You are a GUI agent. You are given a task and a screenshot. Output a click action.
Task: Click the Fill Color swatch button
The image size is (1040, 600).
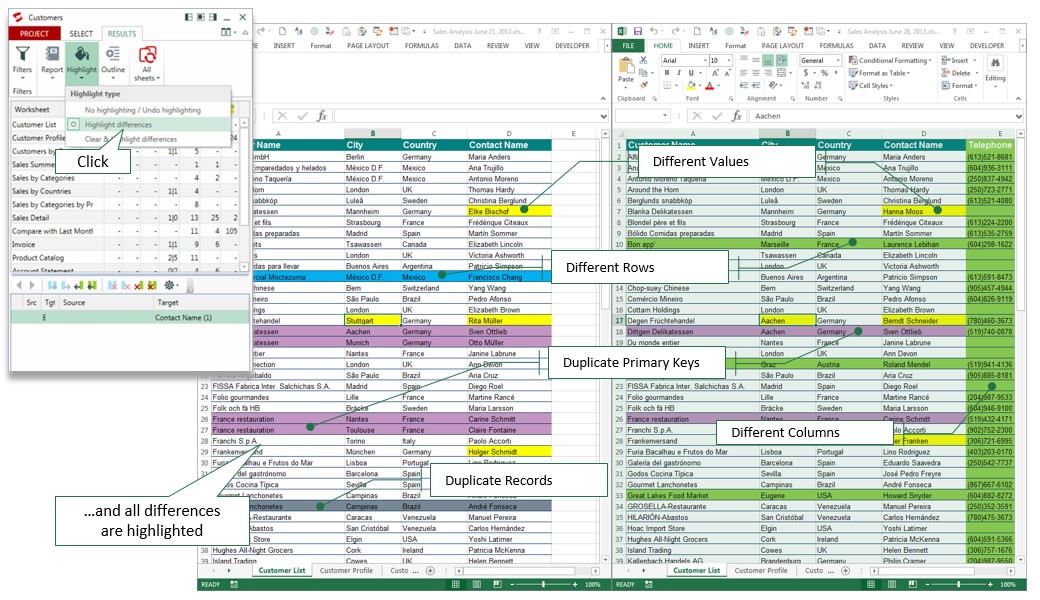click(692, 86)
